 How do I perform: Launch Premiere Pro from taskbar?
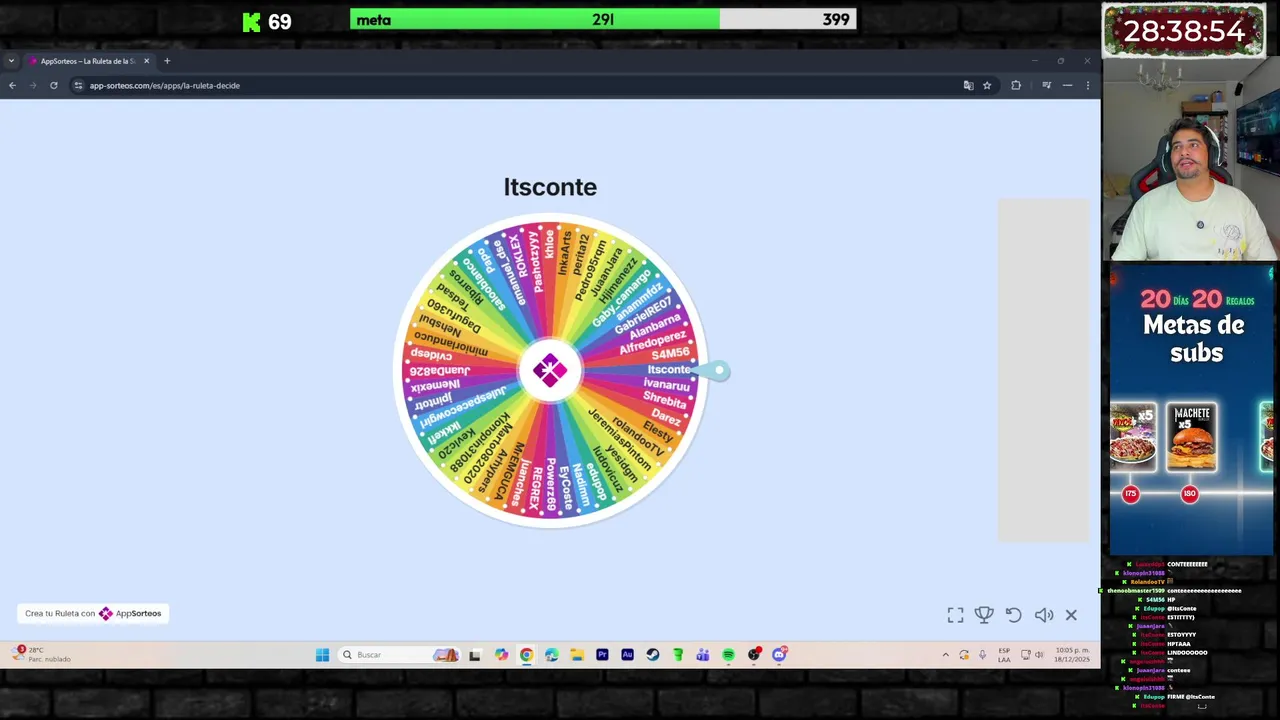[602, 655]
